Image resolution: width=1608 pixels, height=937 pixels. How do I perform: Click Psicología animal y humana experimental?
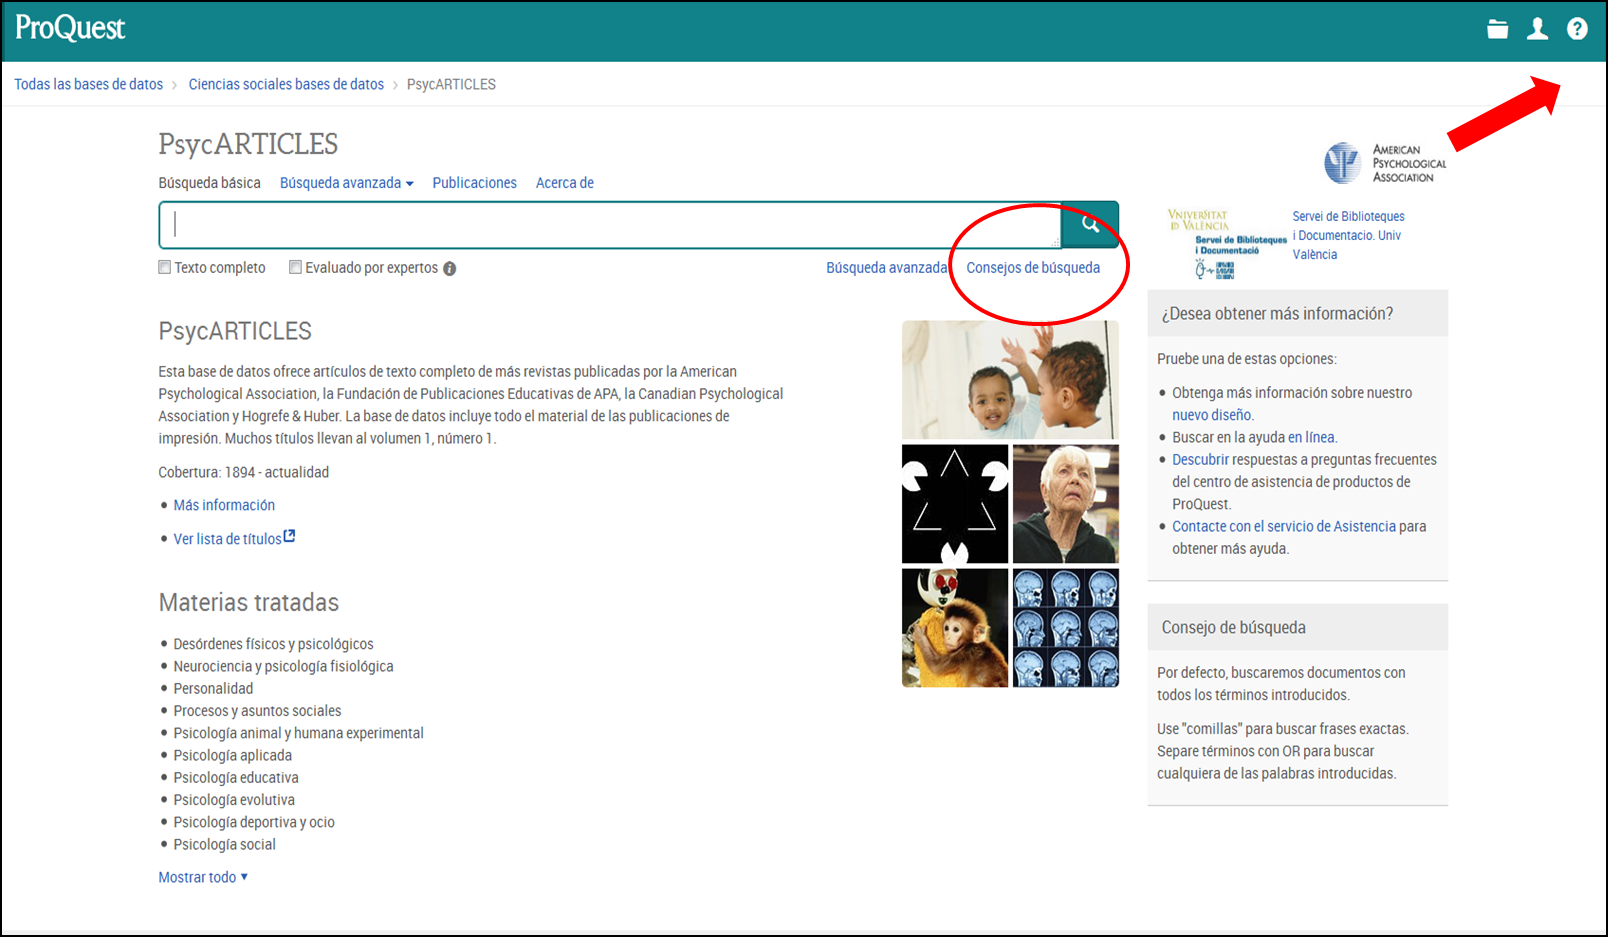tap(298, 733)
